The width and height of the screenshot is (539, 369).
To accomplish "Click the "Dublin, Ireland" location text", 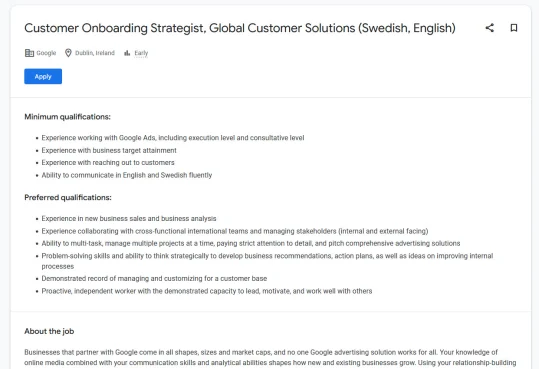I will 95,53.
